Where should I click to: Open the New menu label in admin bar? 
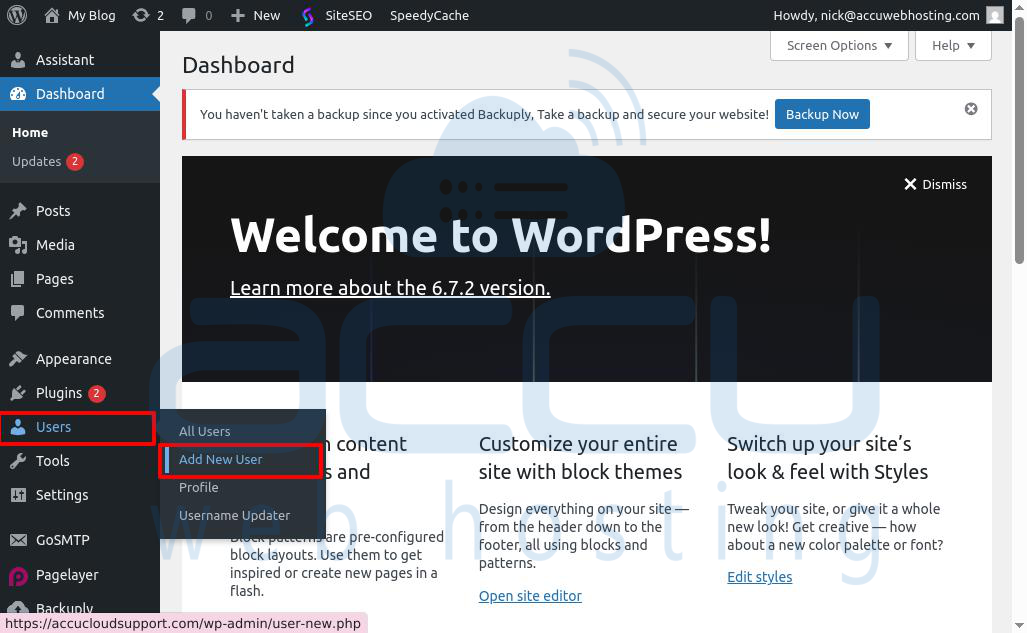[267, 15]
